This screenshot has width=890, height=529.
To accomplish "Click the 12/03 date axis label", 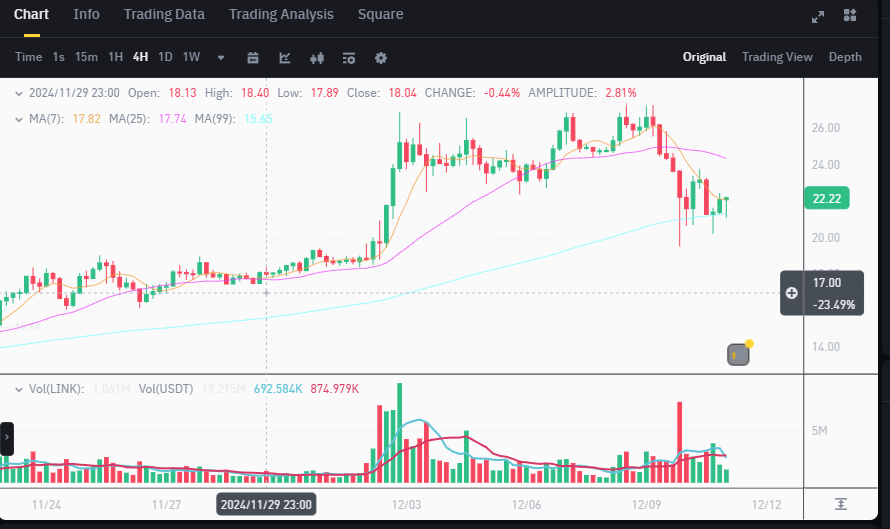I will pyautogui.click(x=406, y=505).
